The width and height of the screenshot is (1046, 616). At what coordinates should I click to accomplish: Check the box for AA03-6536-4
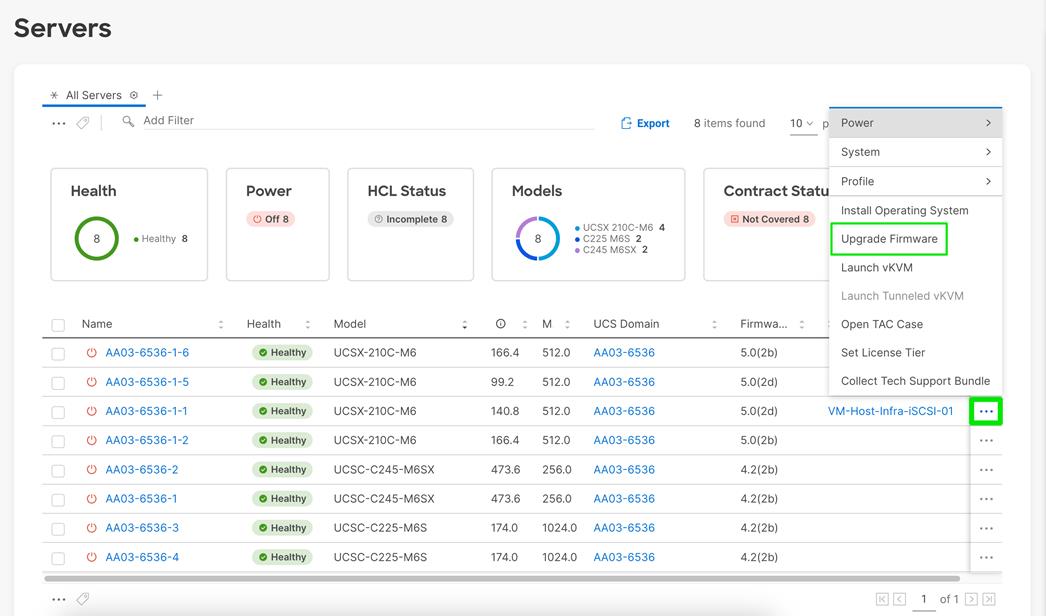tap(58, 558)
